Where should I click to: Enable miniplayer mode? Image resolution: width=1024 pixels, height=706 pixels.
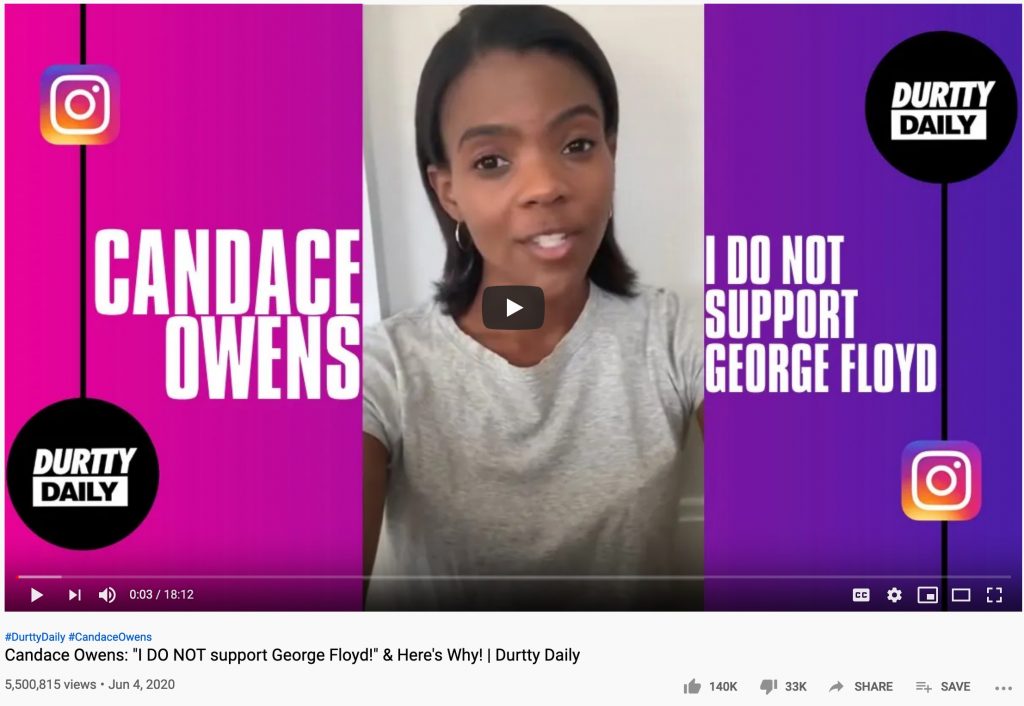pos(927,595)
